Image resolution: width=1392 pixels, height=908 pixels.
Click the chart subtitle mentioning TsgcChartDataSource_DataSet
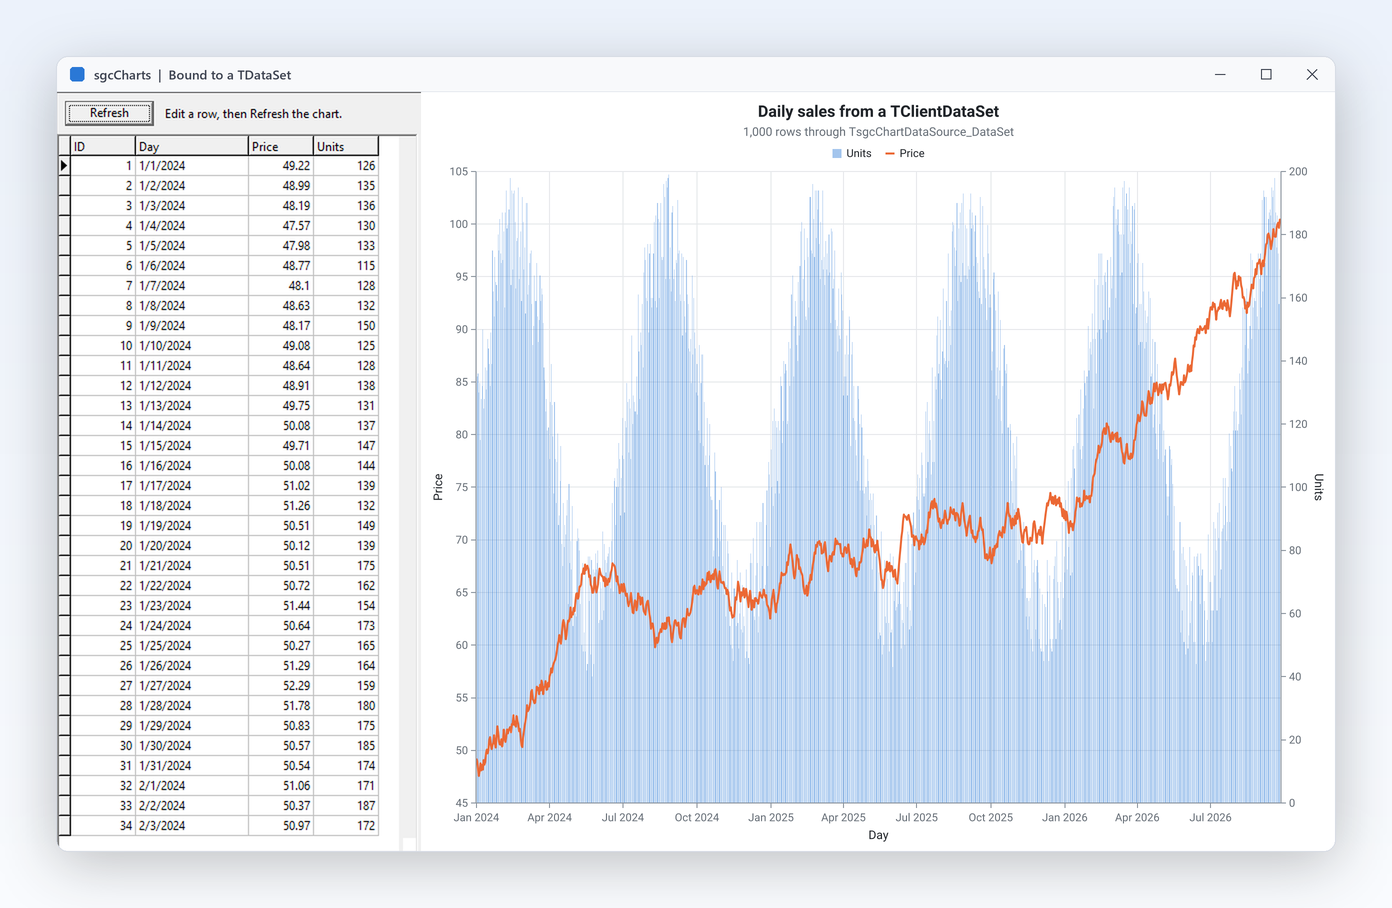[878, 132]
